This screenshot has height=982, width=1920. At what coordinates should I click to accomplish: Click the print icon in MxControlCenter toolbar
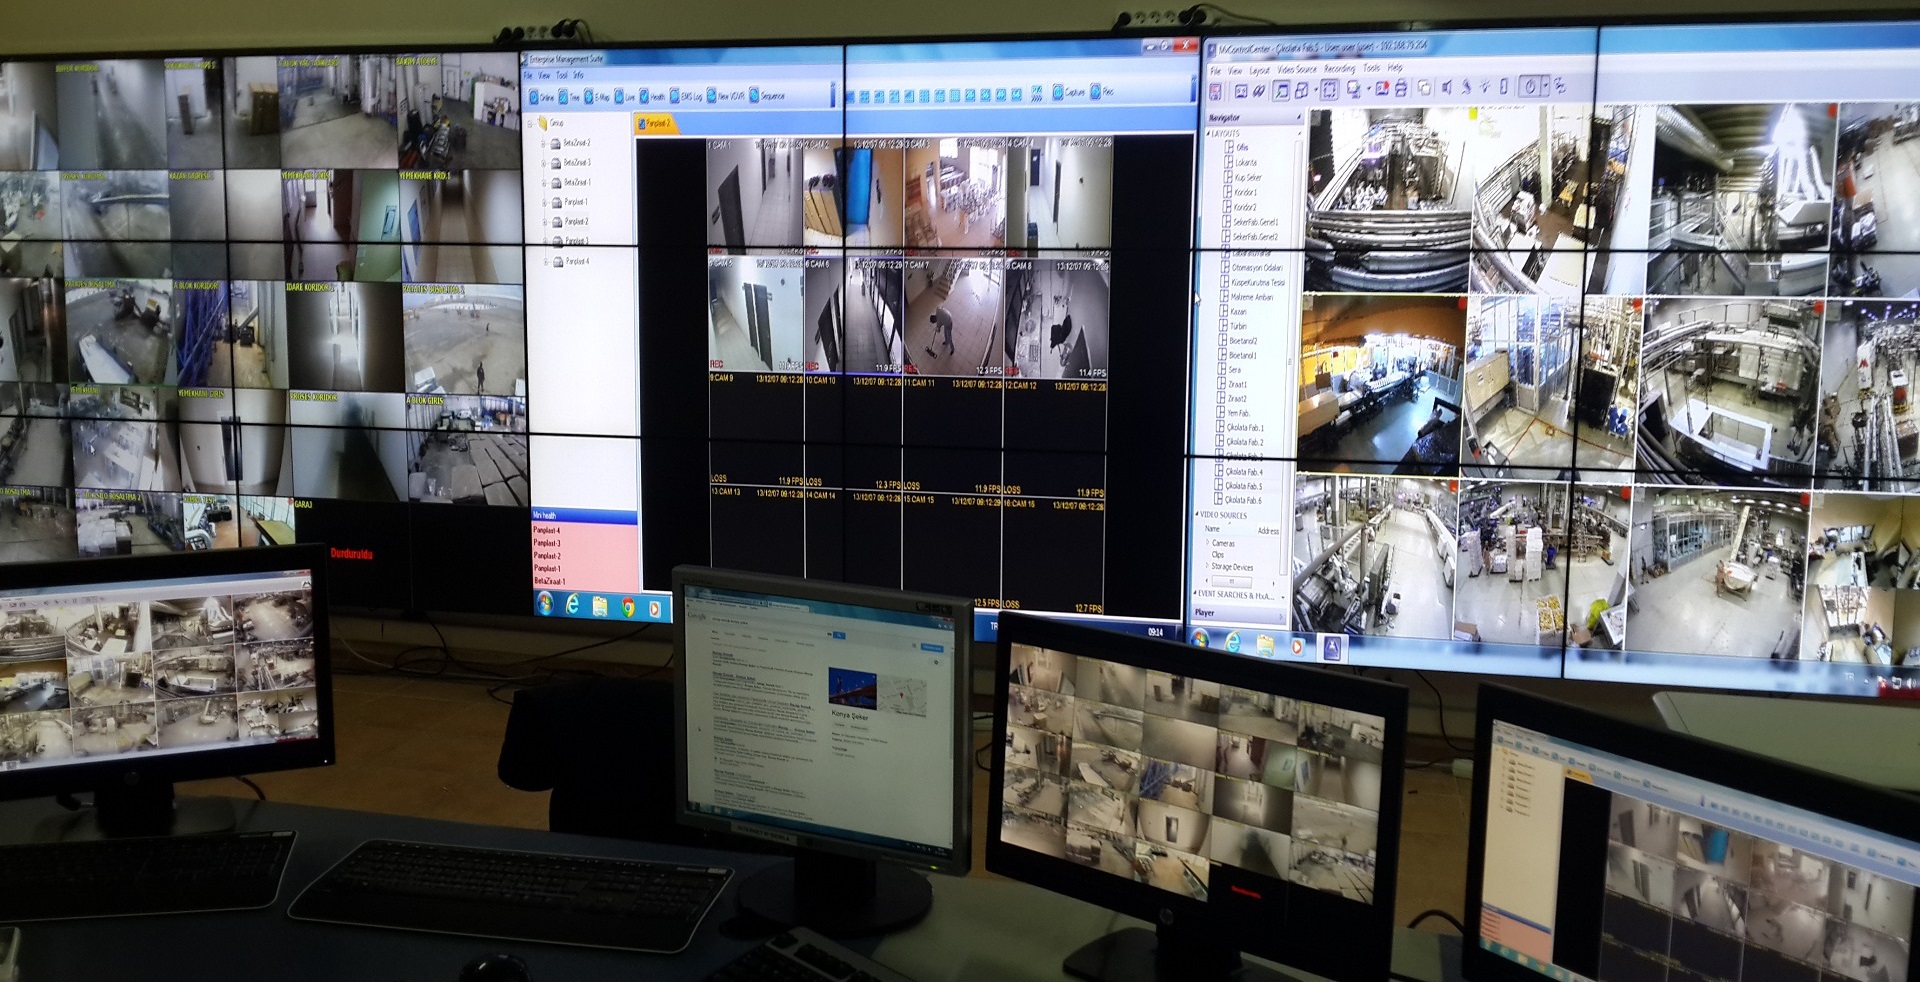pyautogui.click(x=1401, y=87)
